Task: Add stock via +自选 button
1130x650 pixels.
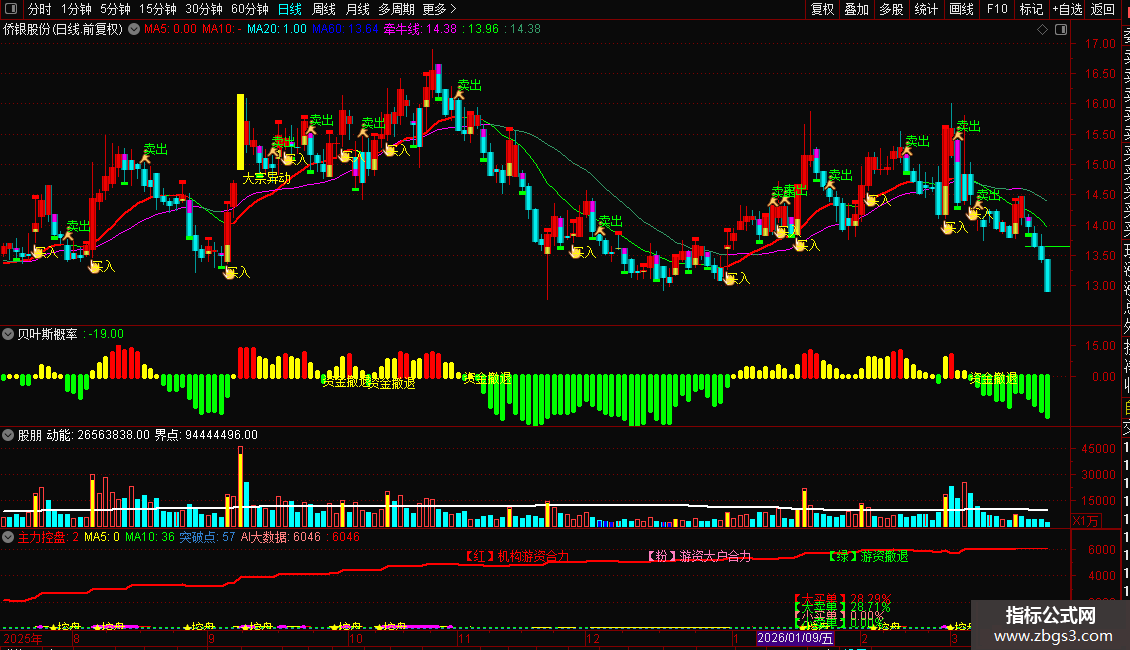Action: [x=1067, y=9]
